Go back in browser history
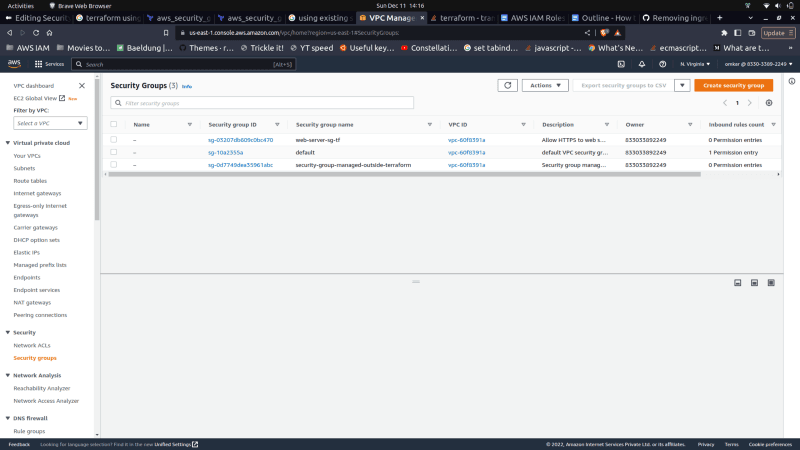The width and height of the screenshot is (800, 450). tap(10, 33)
